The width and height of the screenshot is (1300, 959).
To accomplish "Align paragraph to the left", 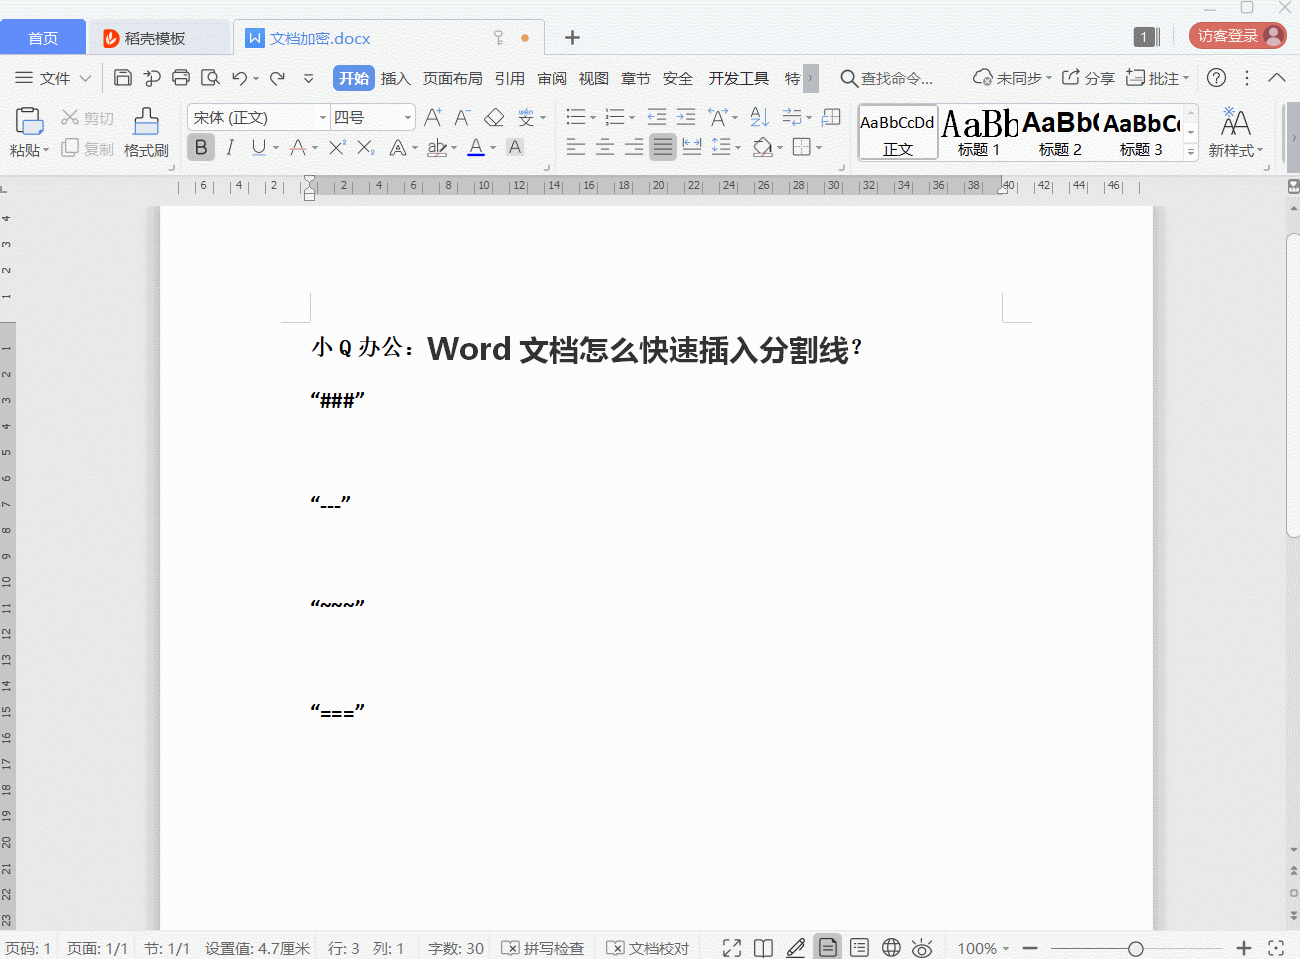I will click(576, 148).
